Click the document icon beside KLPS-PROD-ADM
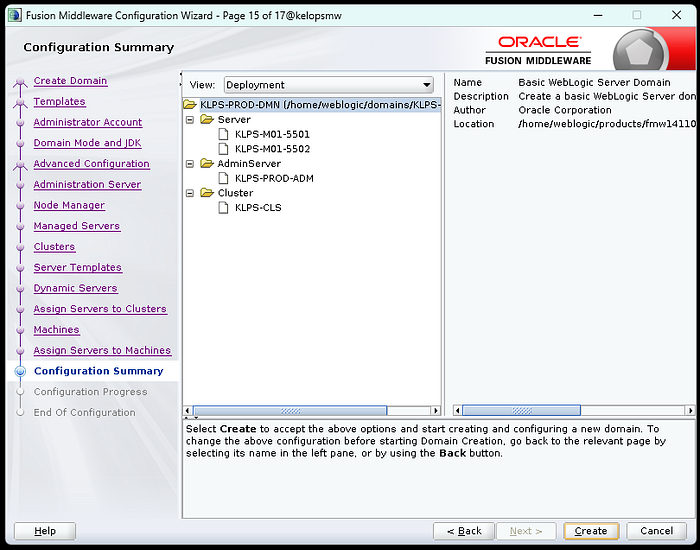The width and height of the screenshot is (700, 550). (x=223, y=178)
